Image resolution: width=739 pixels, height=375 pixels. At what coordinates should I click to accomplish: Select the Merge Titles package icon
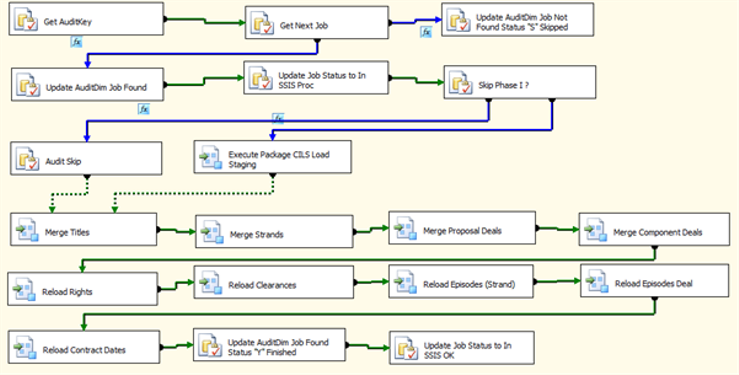pyautogui.click(x=27, y=230)
